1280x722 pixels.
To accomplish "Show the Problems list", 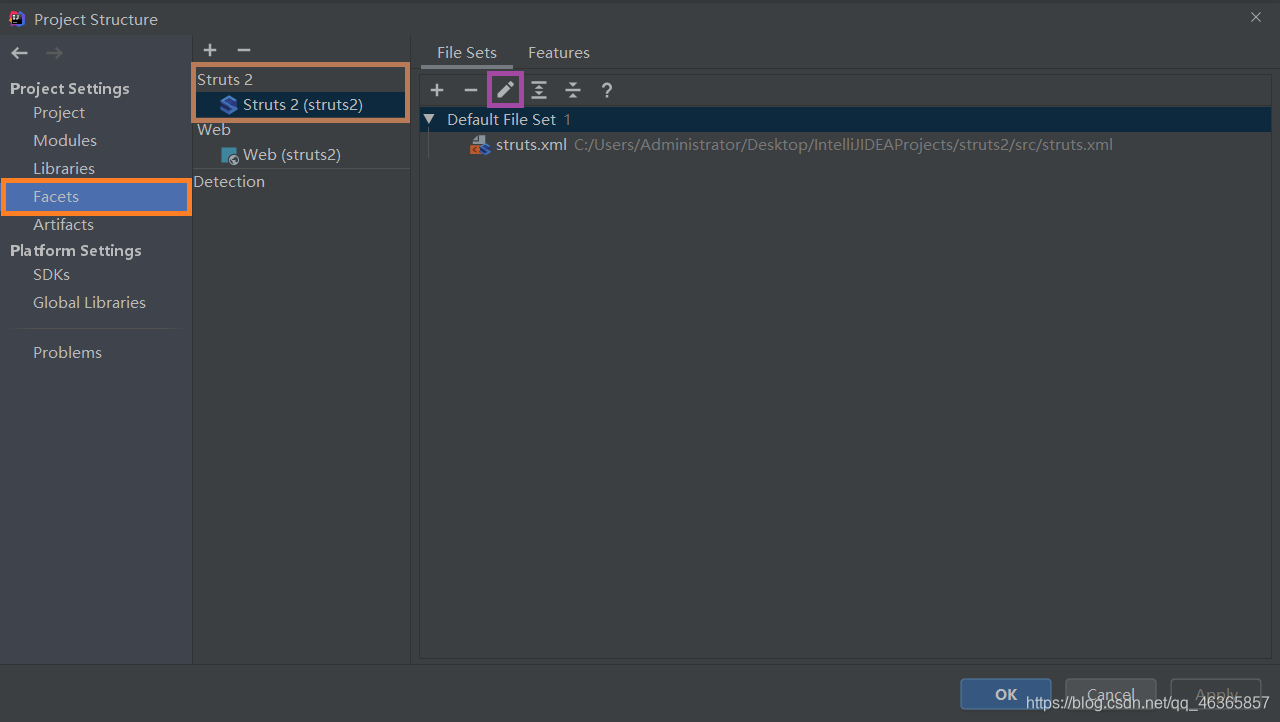I will coord(67,353).
